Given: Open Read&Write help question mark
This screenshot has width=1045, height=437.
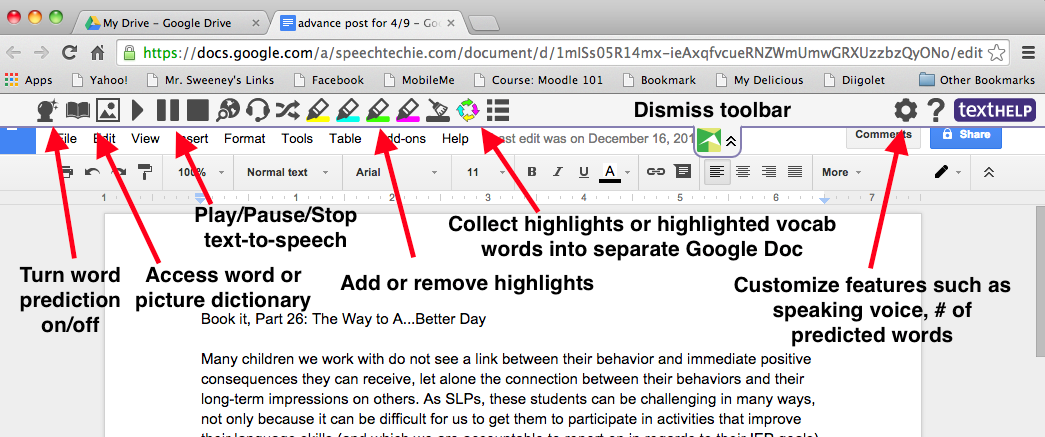Looking at the screenshot, I should pyautogui.click(x=936, y=110).
